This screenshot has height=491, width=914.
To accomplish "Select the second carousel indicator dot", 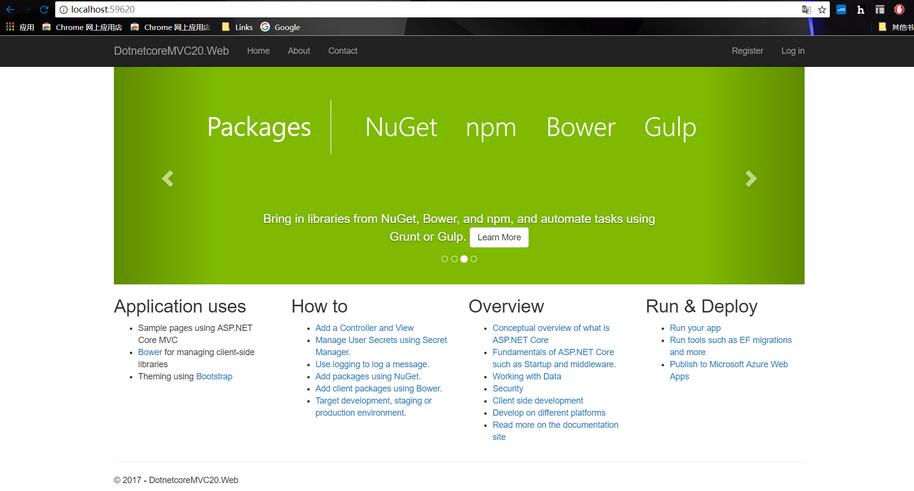I will (454, 259).
